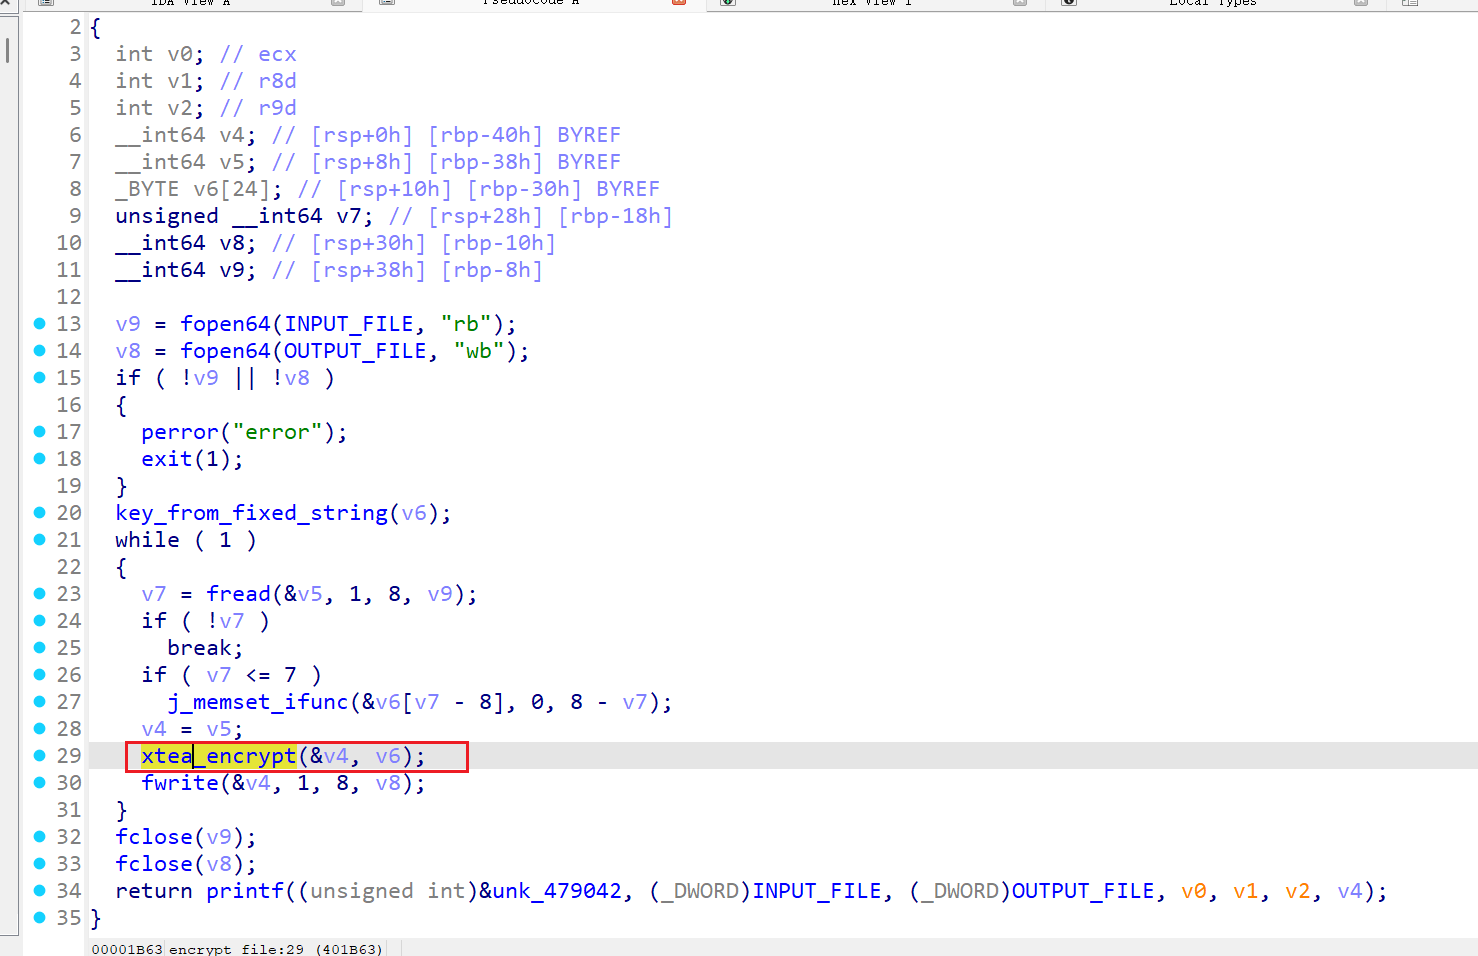Click address 00001B63 in the status bar
The image size is (1478, 956).
127,949
